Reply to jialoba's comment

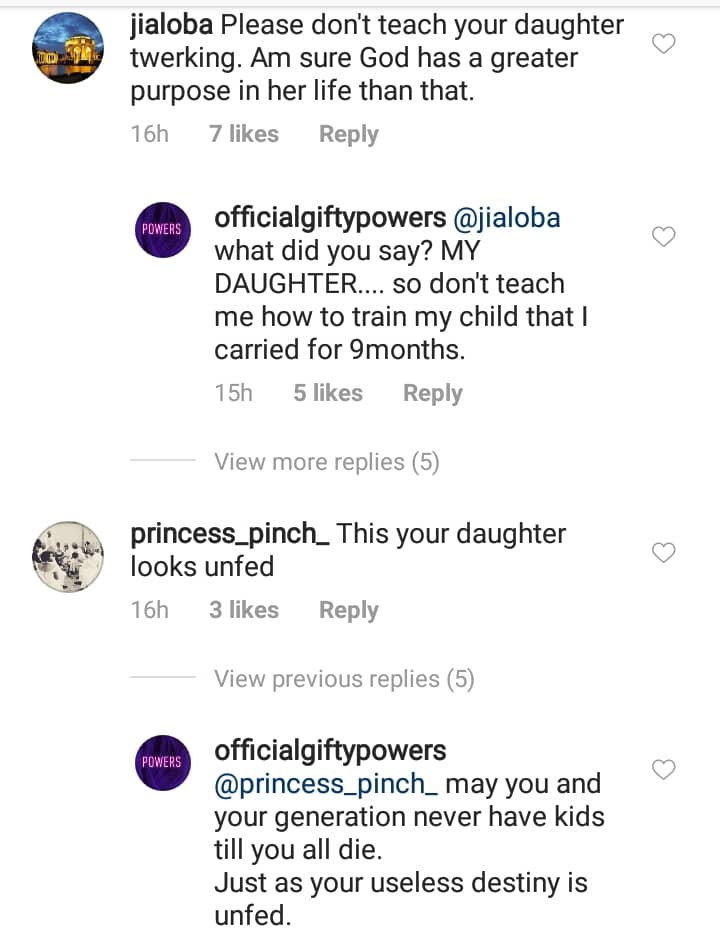(348, 134)
